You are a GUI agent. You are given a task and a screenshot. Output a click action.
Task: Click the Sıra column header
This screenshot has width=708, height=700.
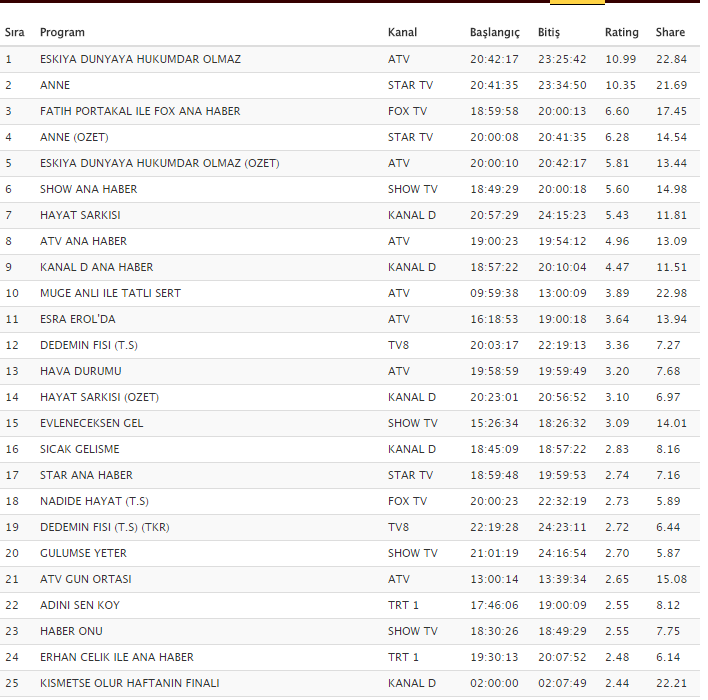14,33
